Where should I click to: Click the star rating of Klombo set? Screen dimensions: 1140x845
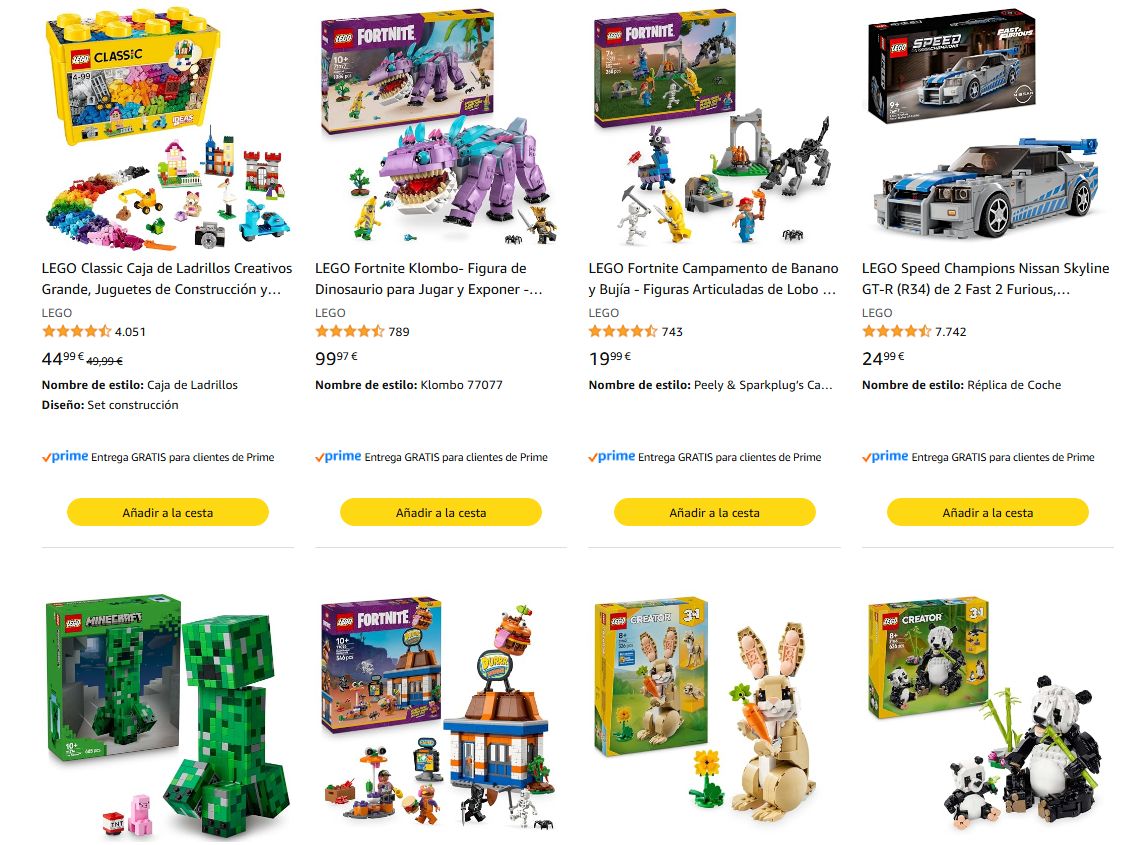[x=350, y=332]
